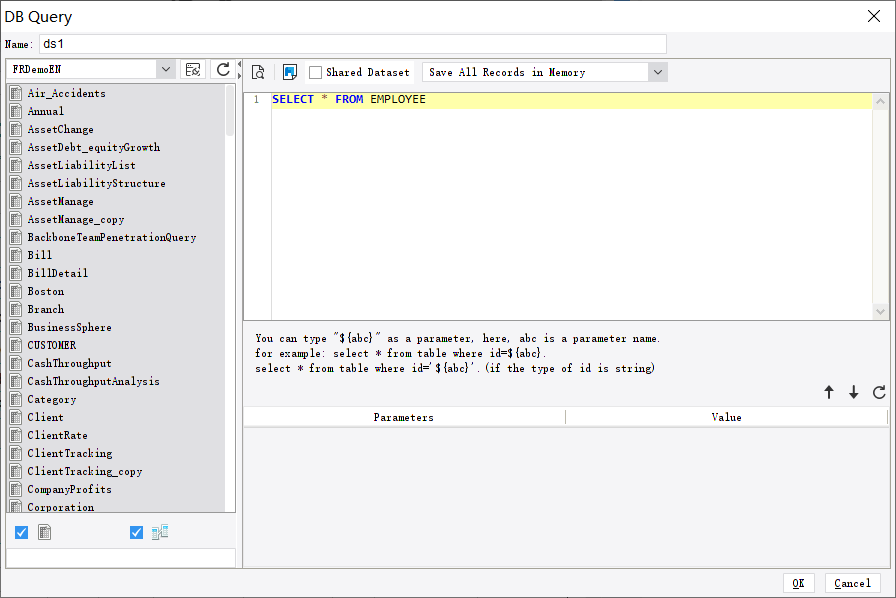The width and height of the screenshot is (896, 598).
Task: Confirm the query with OK
Action: 799,583
